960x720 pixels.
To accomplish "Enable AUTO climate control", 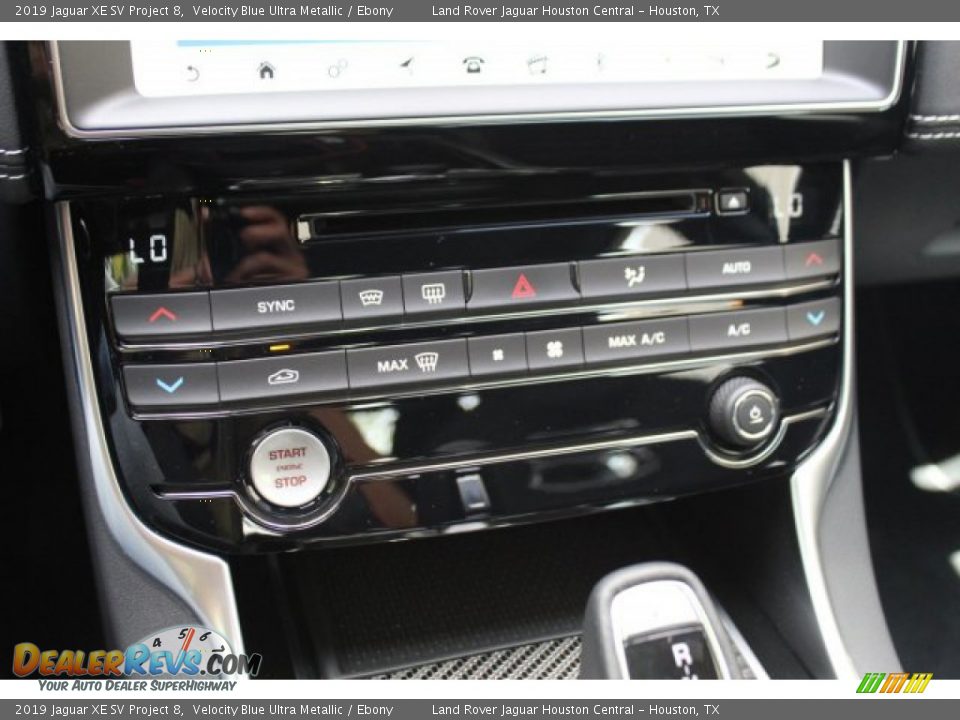I will point(736,268).
